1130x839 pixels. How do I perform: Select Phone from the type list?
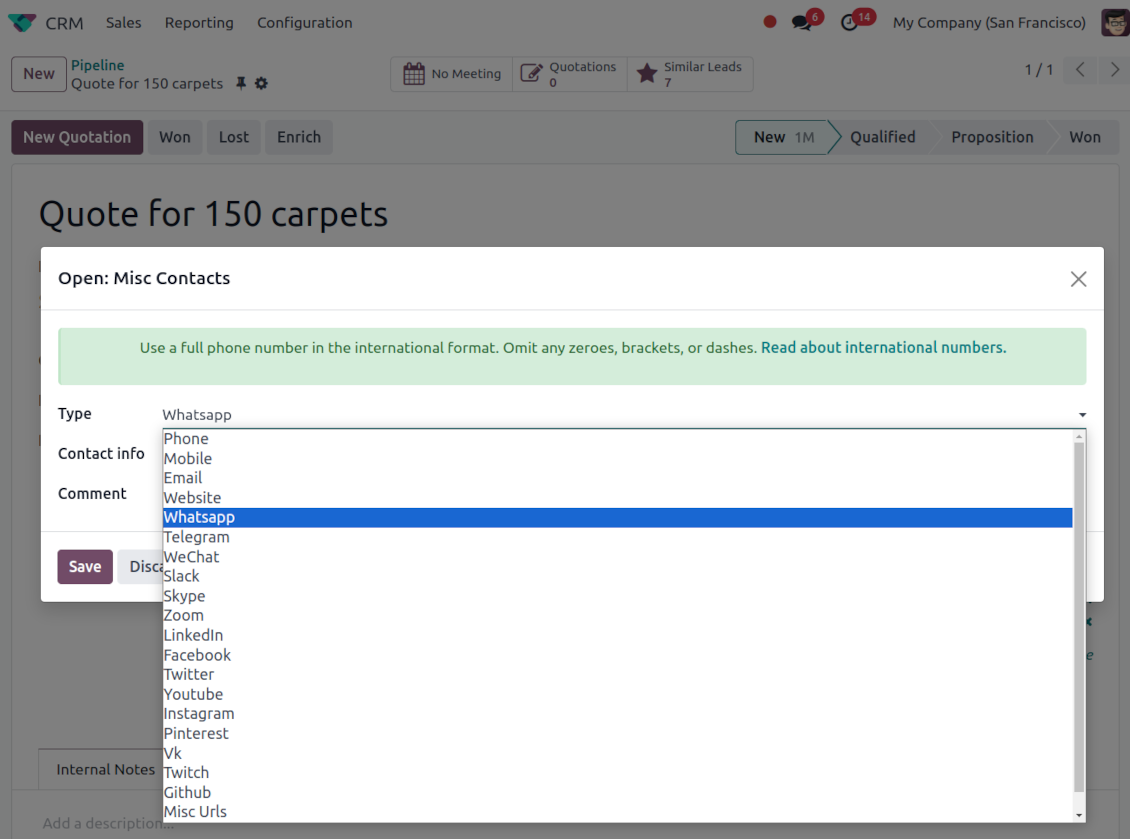click(618, 439)
